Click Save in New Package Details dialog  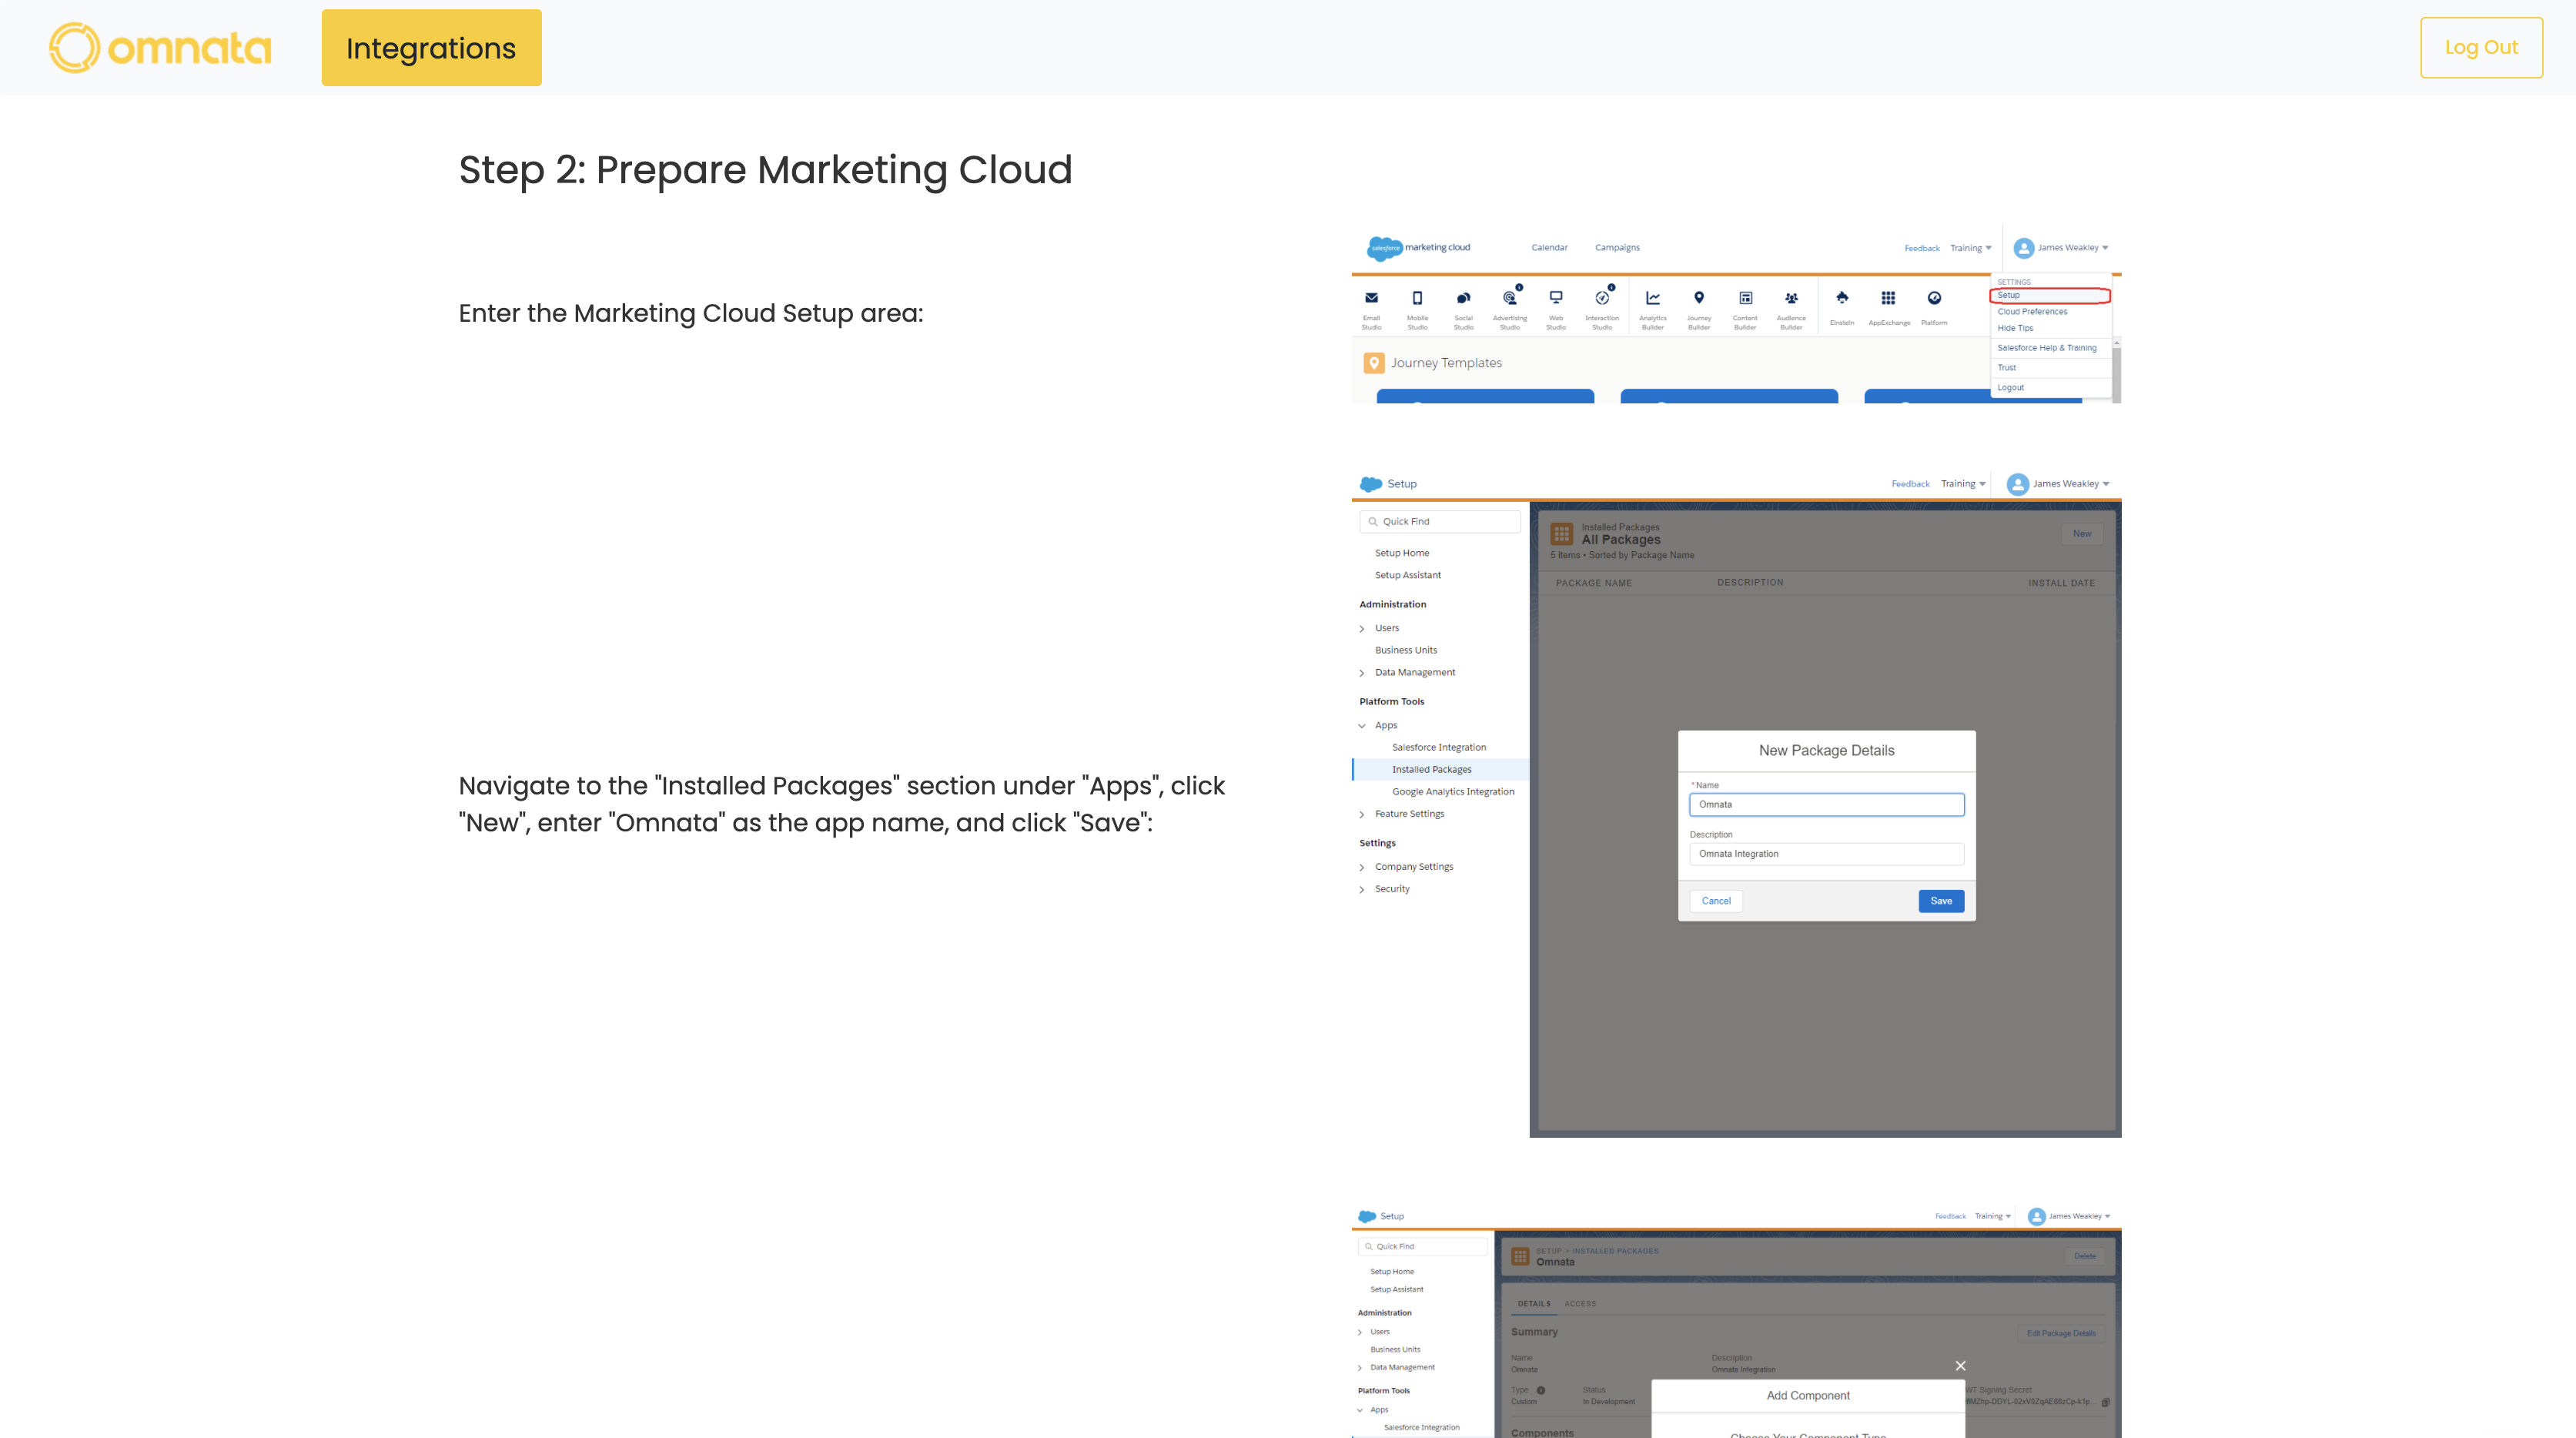pos(1941,901)
